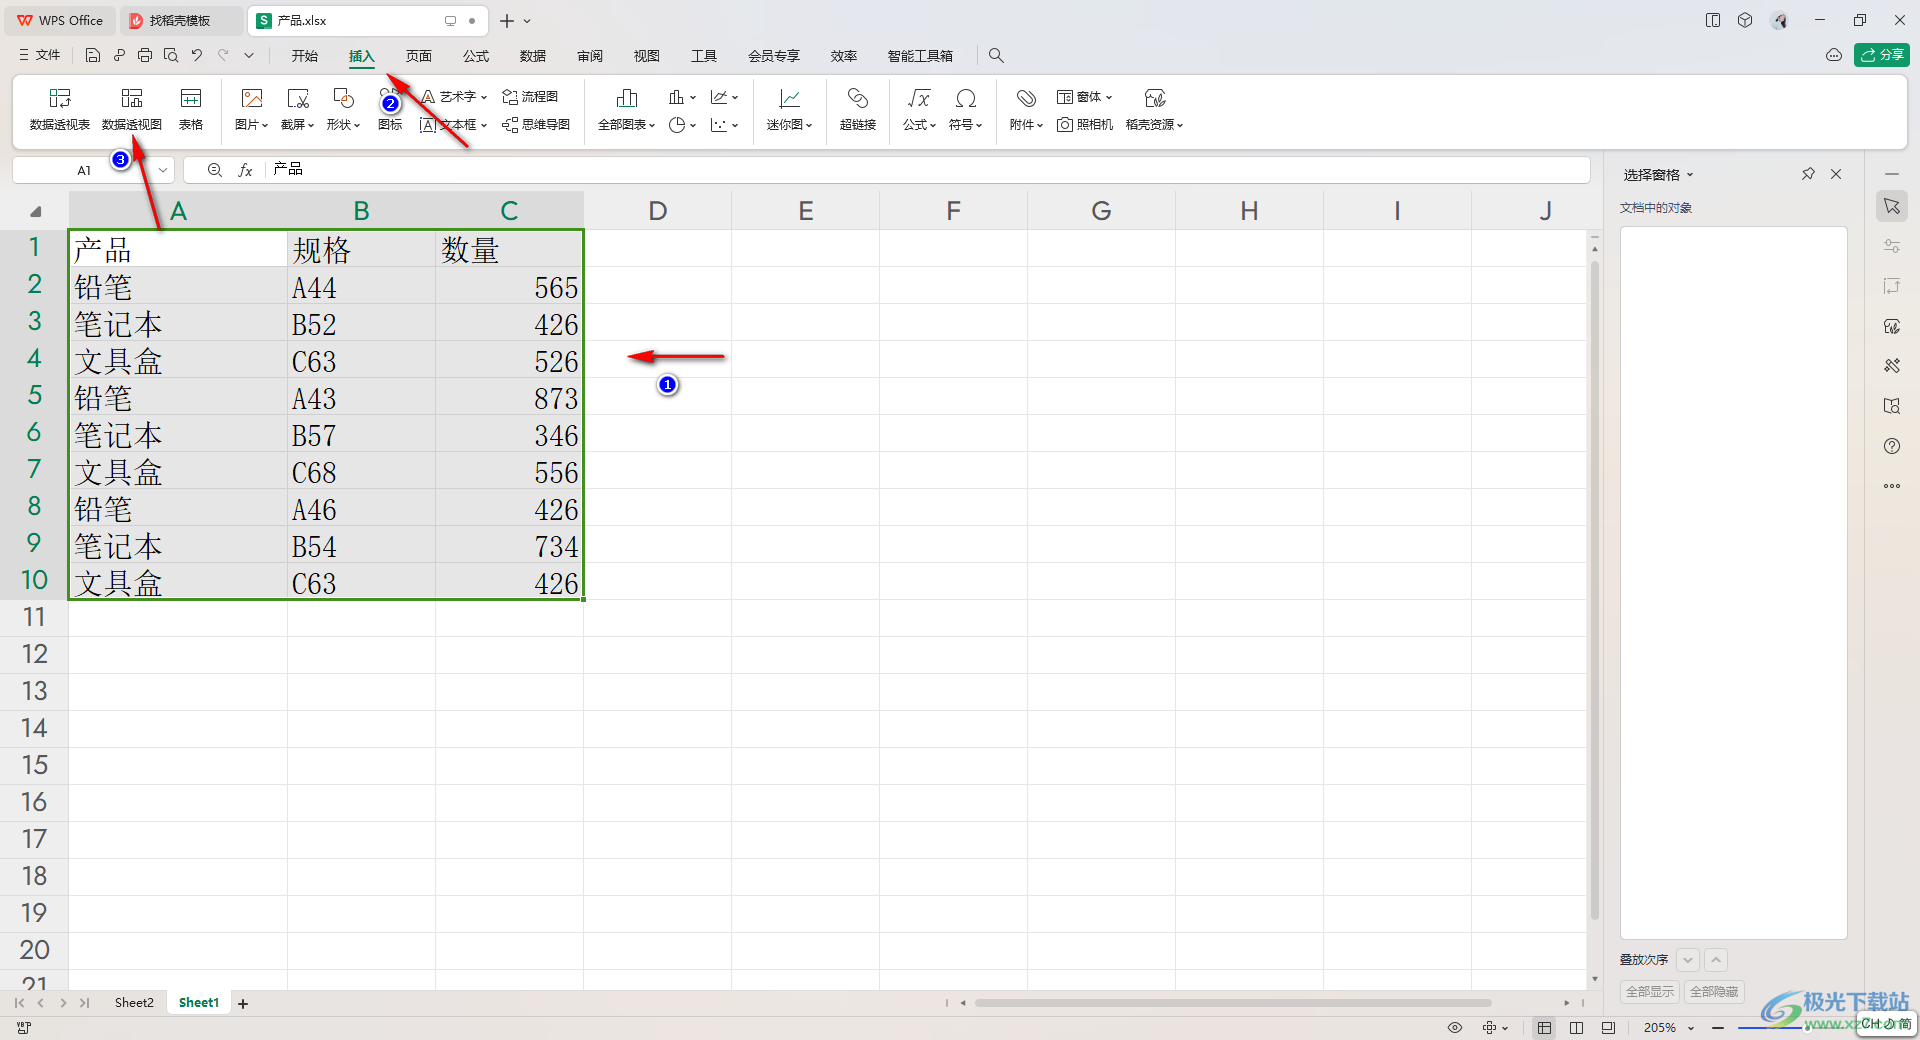The height and width of the screenshot is (1040, 1920).
Task: Click the 符号 symbol icon
Action: (x=966, y=98)
